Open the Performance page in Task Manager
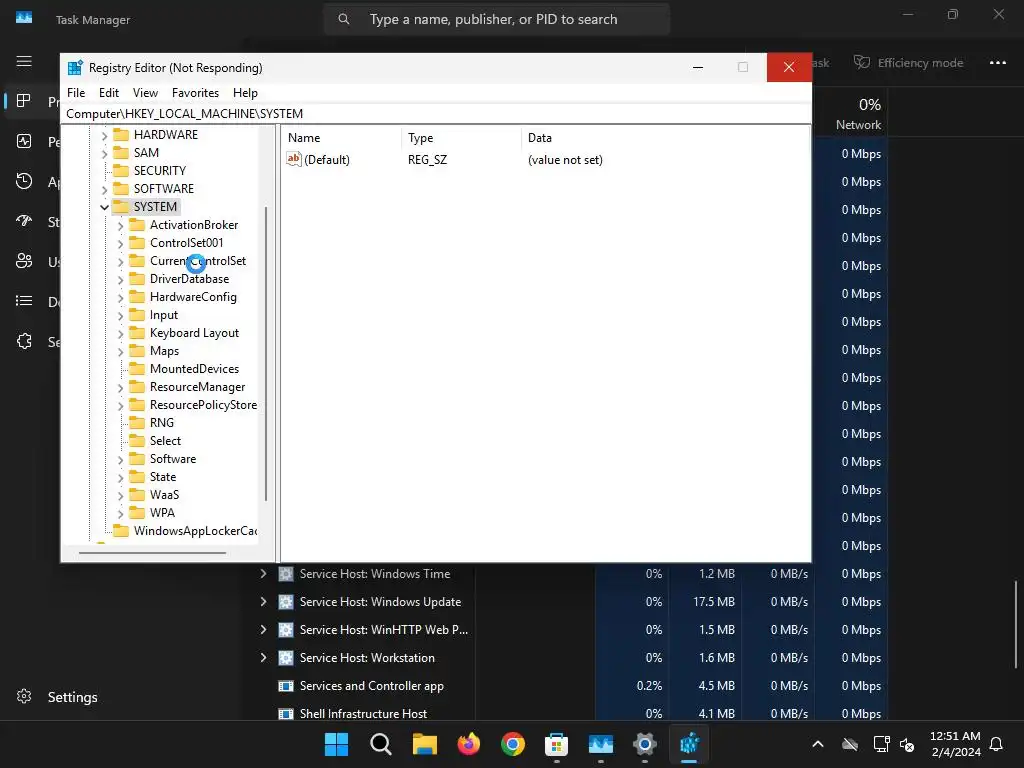Viewport: 1024px width, 768px height. pos(24,141)
